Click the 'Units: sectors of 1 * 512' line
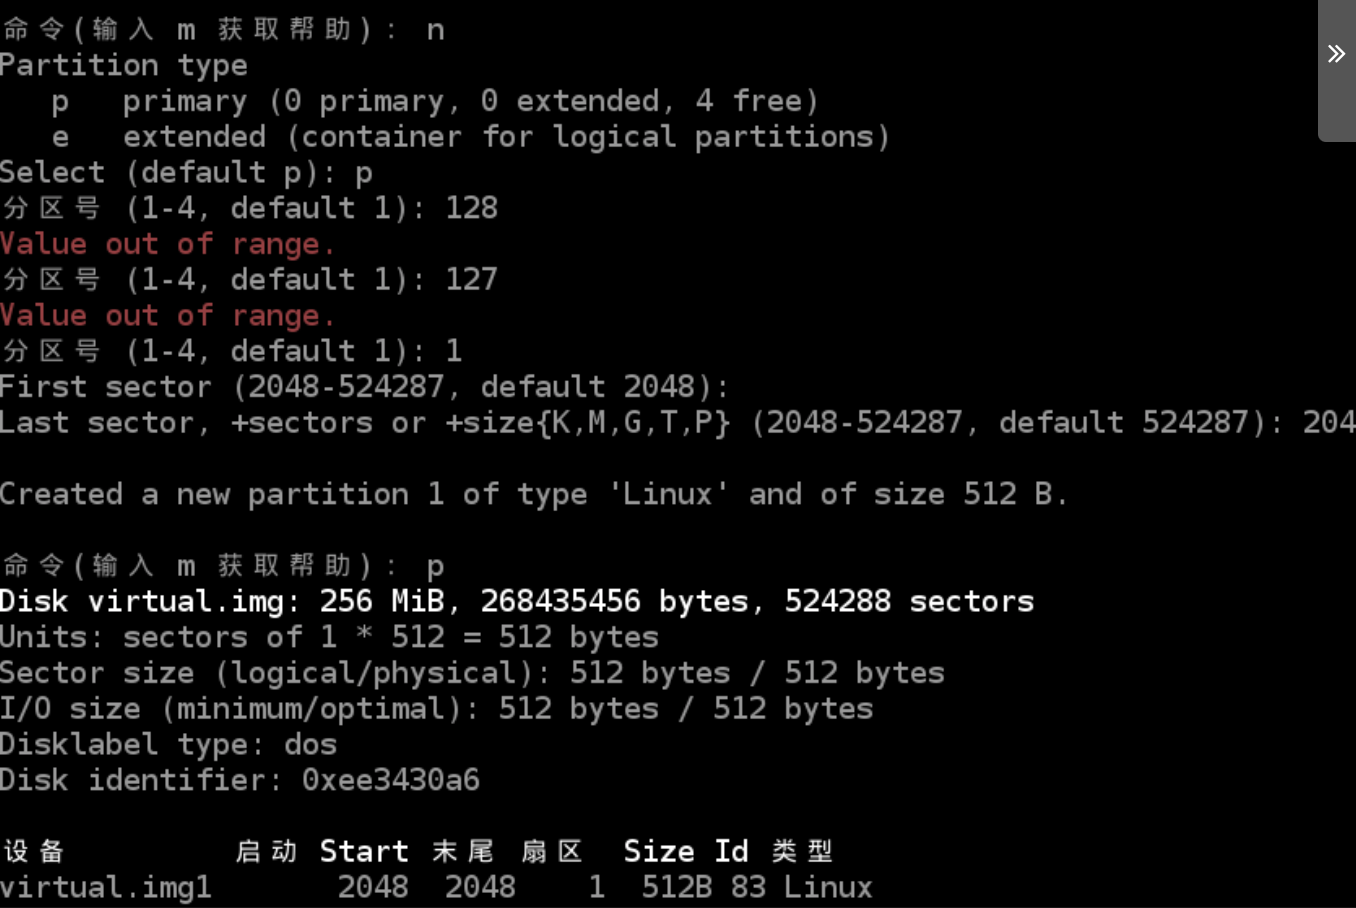Viewport: 1356px width, 908px height. (329, 638)
